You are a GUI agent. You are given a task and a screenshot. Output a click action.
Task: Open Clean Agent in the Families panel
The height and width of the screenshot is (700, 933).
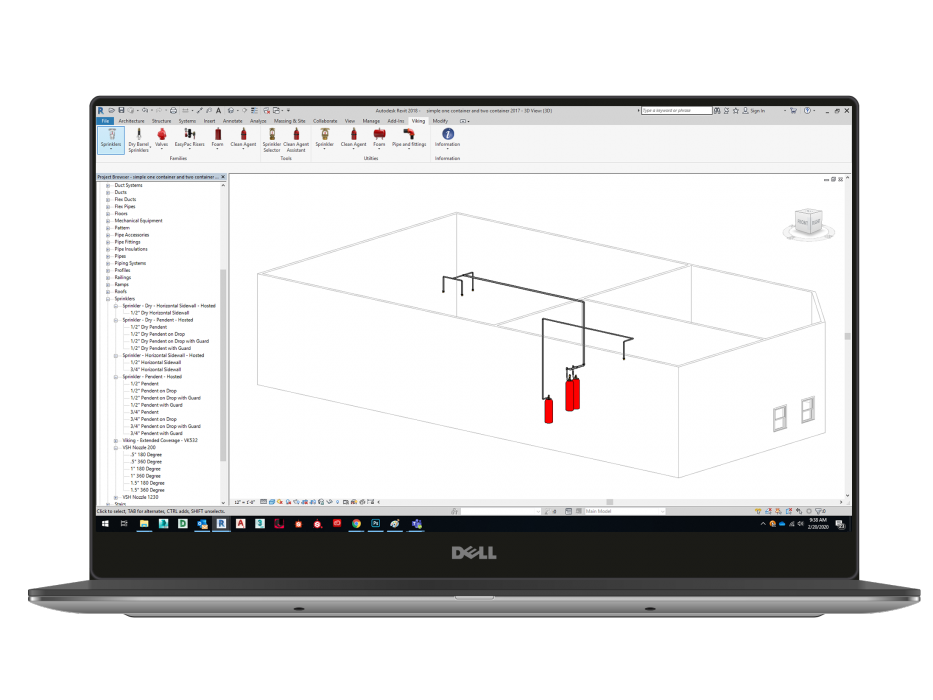(243, 138)
